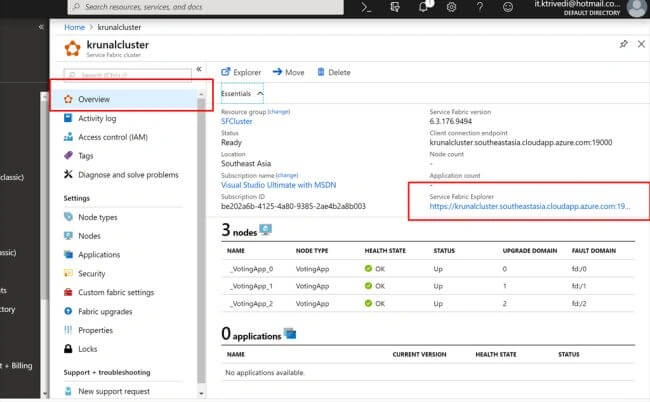This screenshot has width=650, height=402.
Task: Select the _VotingApp_1 node row
Action: pyautogui.click(x=427, y=286)
